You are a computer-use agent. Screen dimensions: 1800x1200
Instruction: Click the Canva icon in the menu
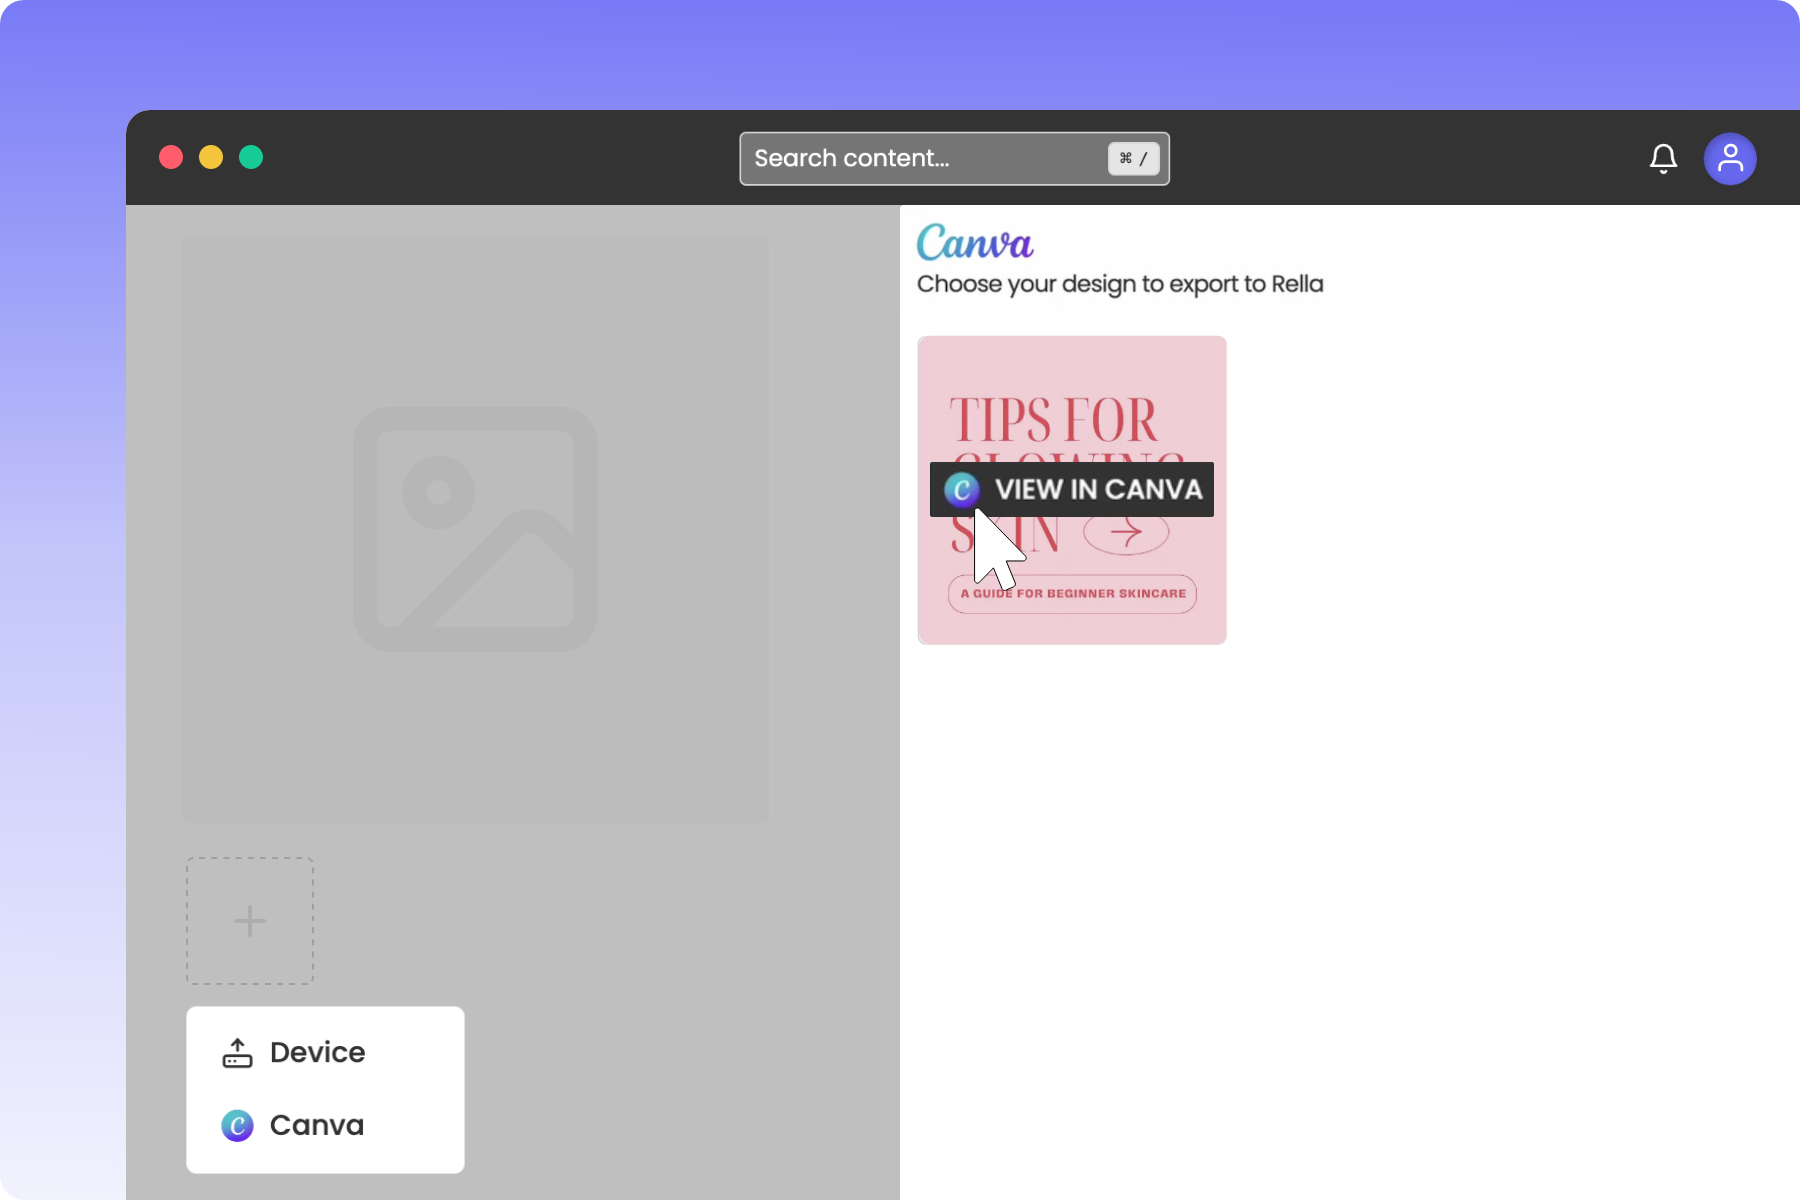pos(237,1126)
